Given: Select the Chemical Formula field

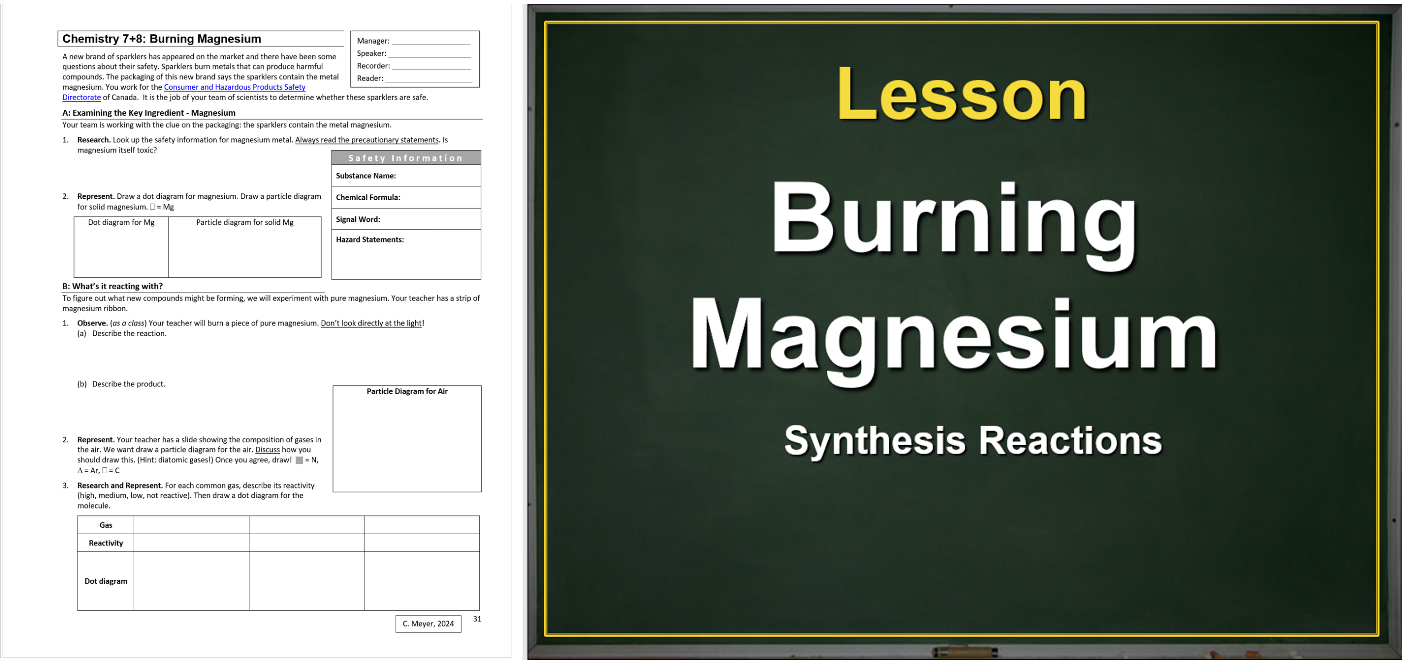Looking at the screenshot, I should click(x=405, y=198).
